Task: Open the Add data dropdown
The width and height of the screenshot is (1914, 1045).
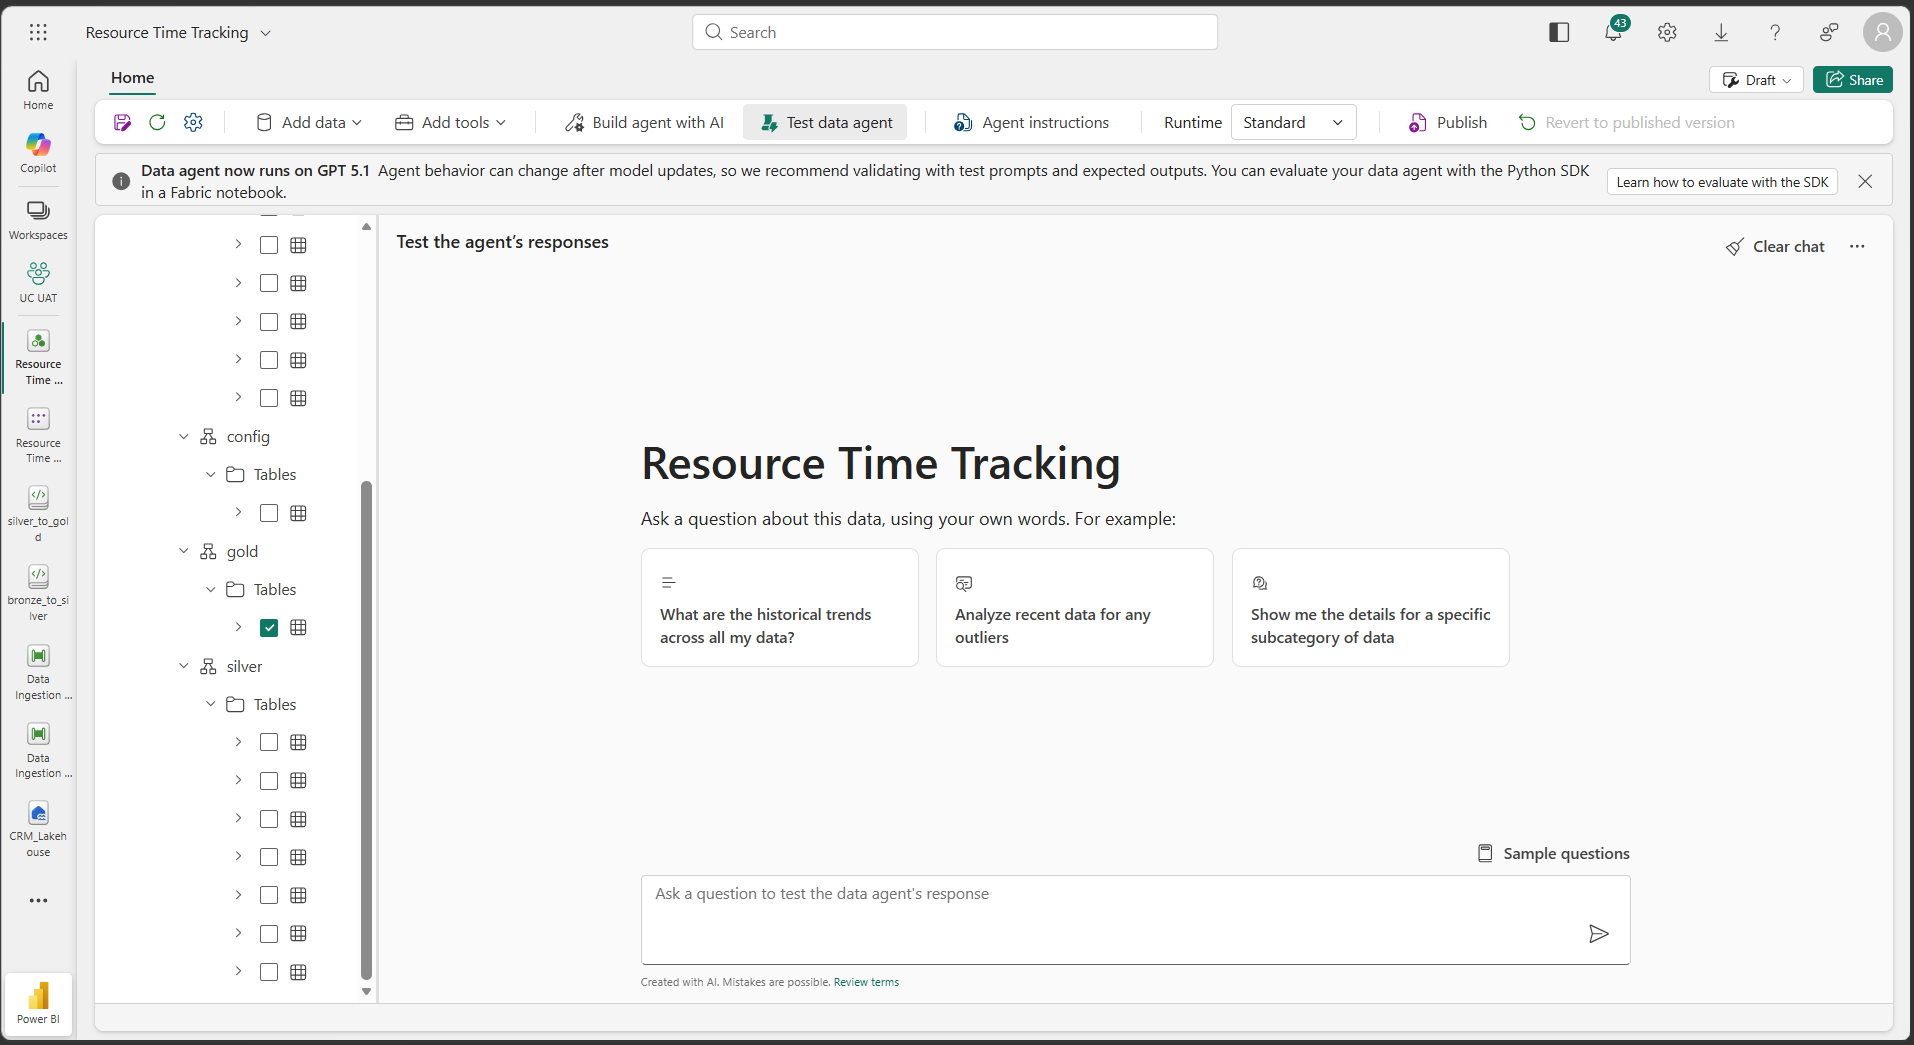Action: [x=309, y=122]
